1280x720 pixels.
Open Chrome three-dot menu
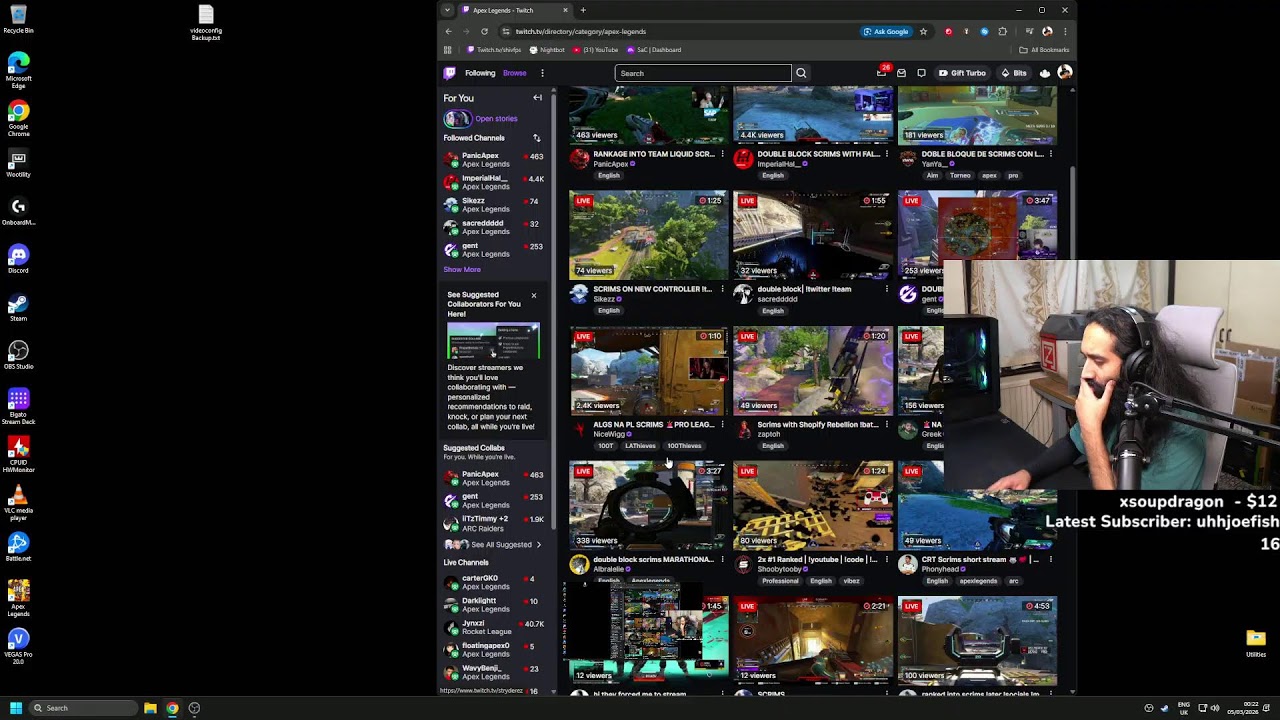pos(1065,31)
